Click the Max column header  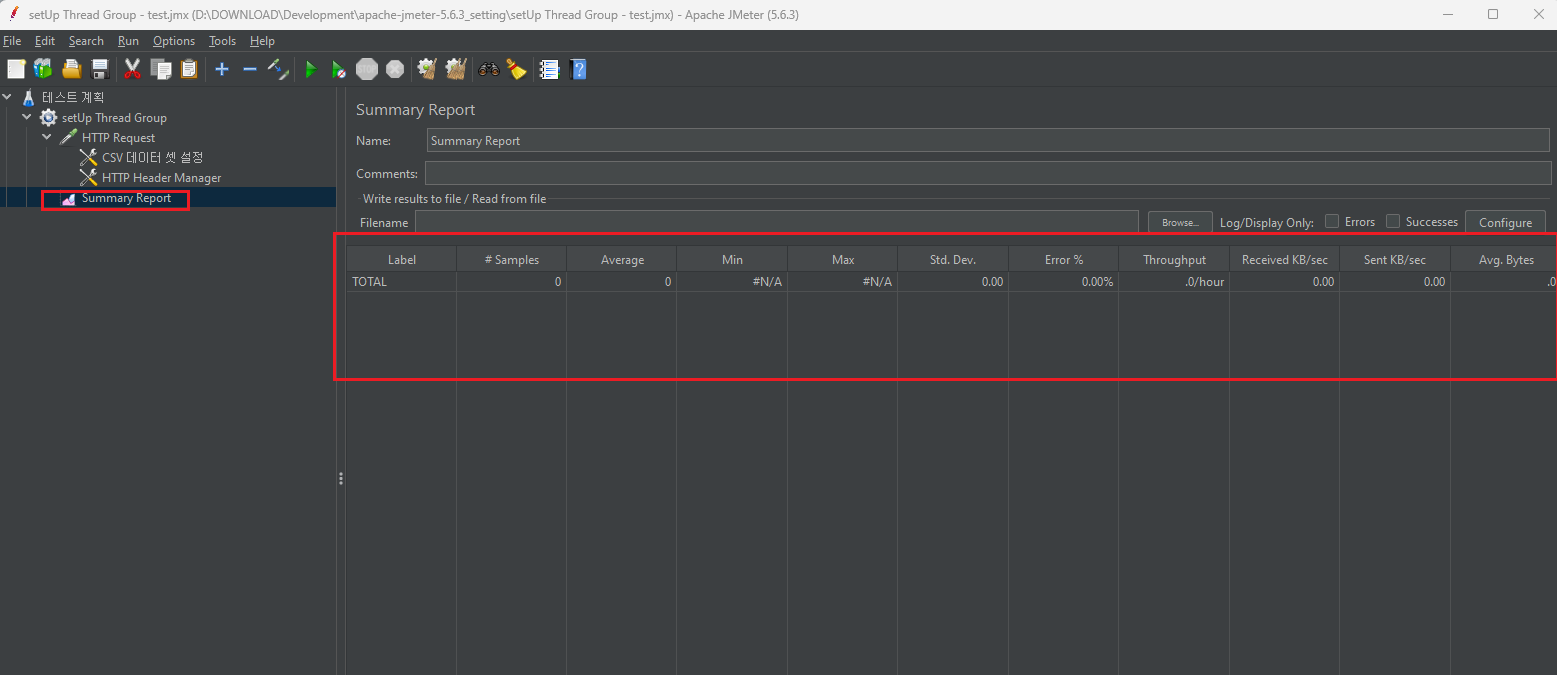843,259
